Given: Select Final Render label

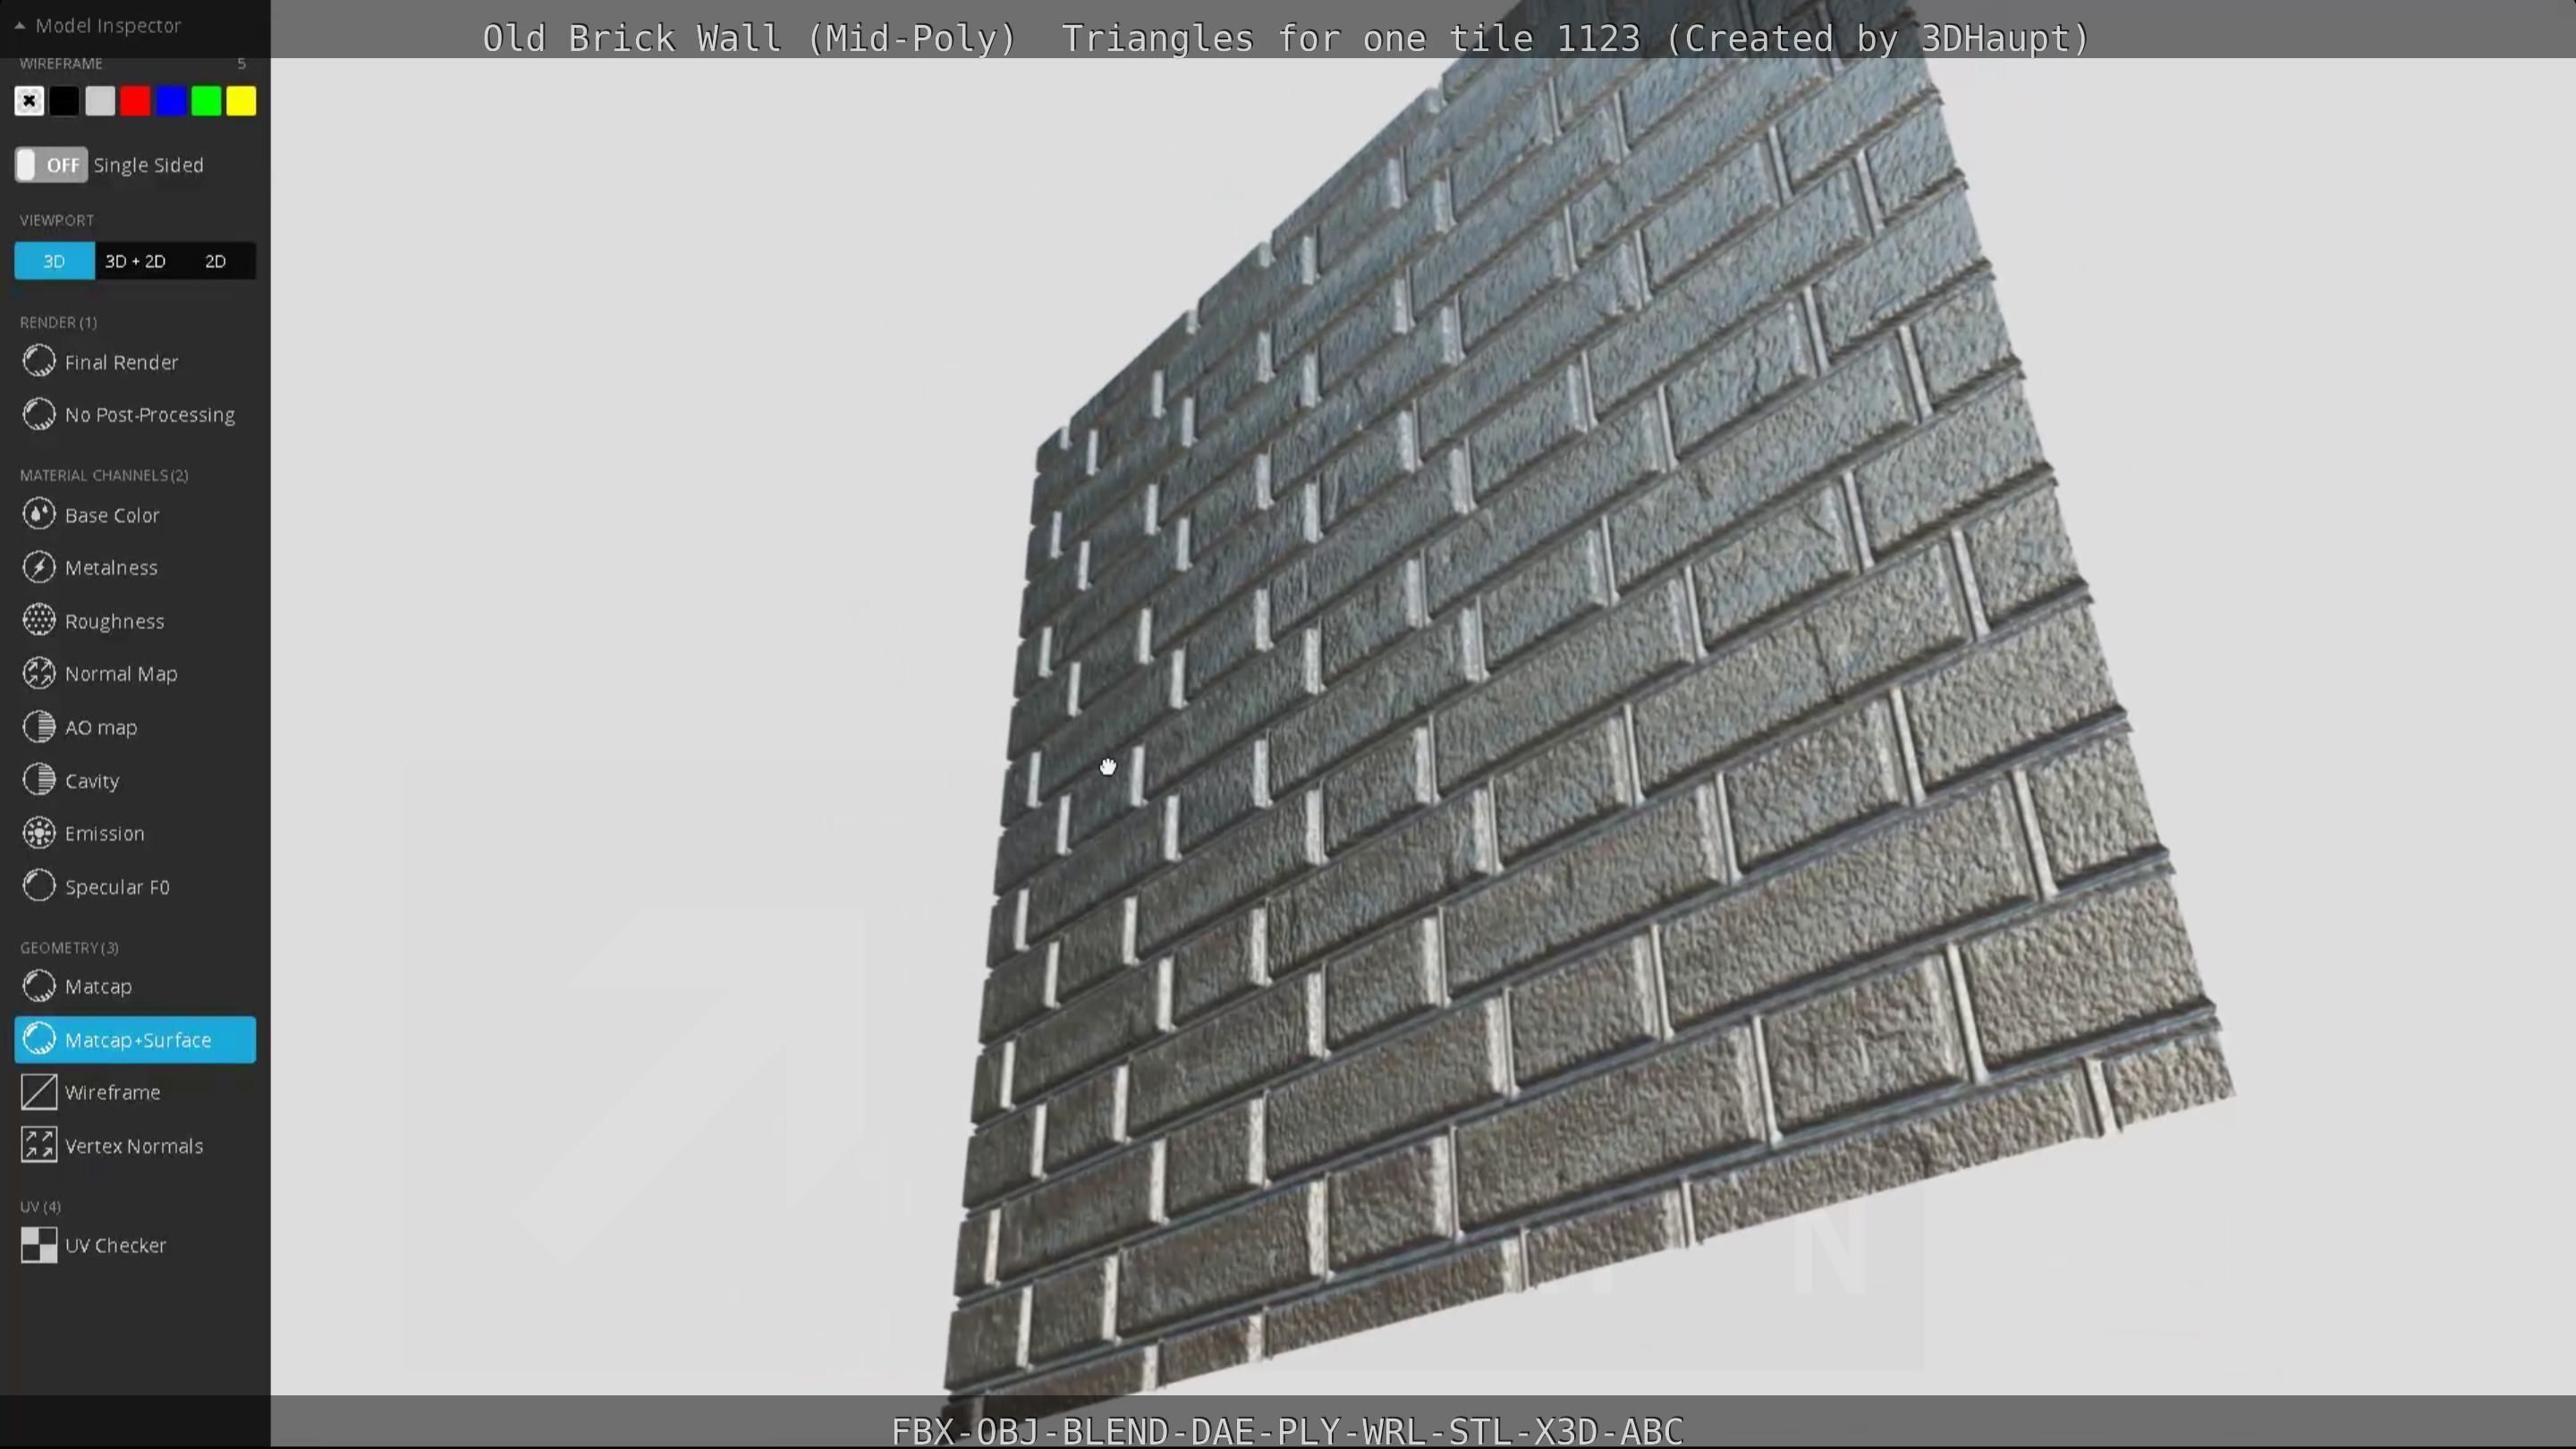Looking at the screenshot, I should (x=121, y=362).
